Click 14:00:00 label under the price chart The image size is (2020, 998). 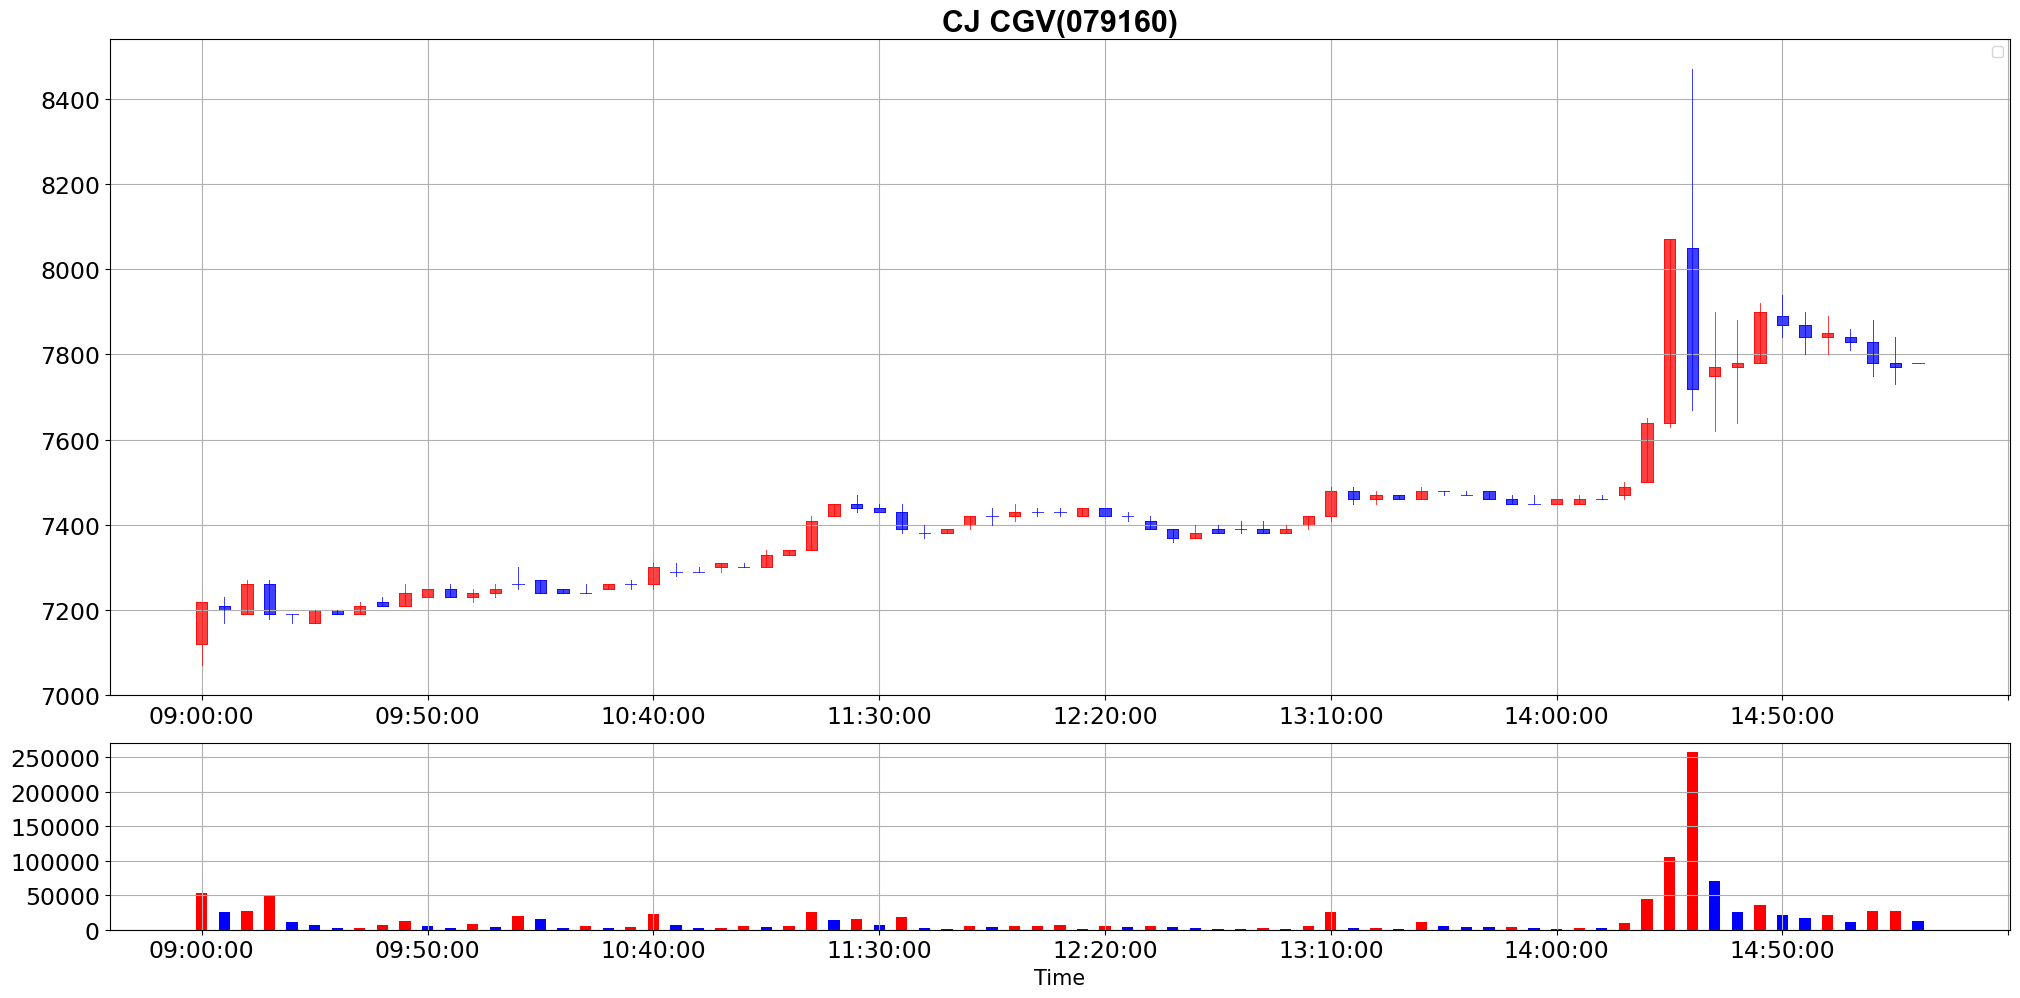(1556, 716)
